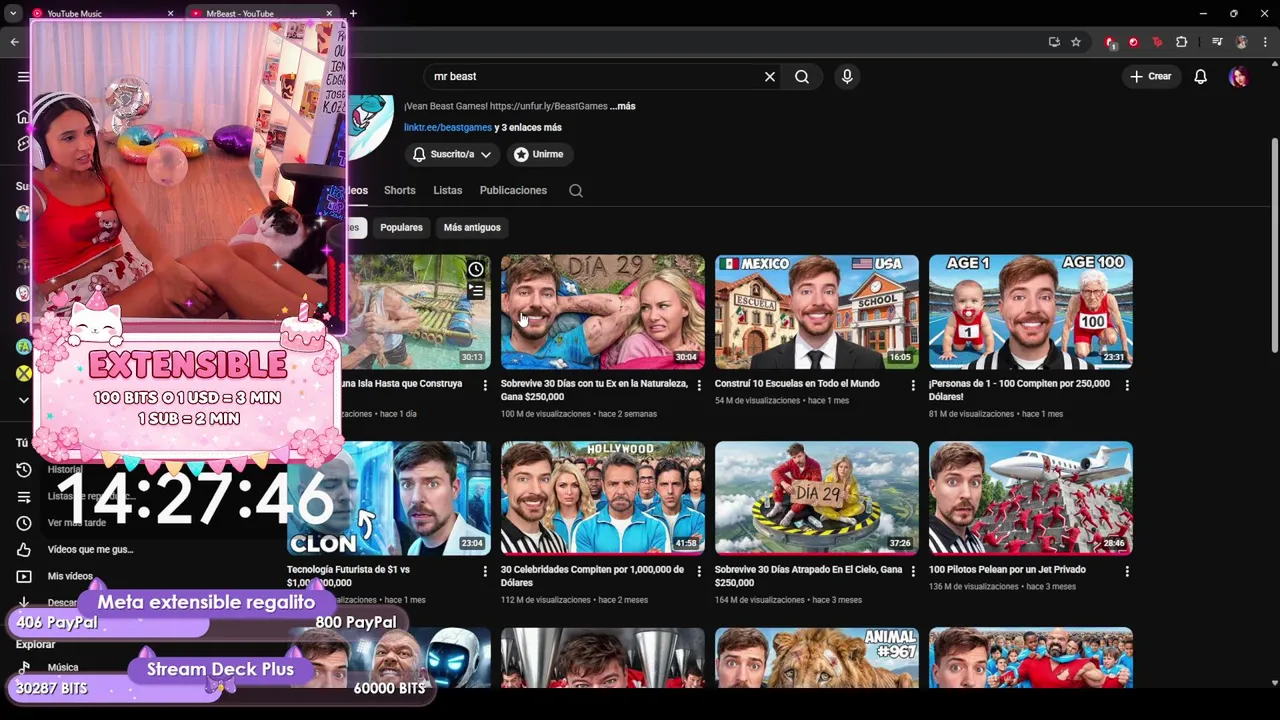
Task: Open options for Personas de 1 - 100 video
Action: [x=1127, y=385]
